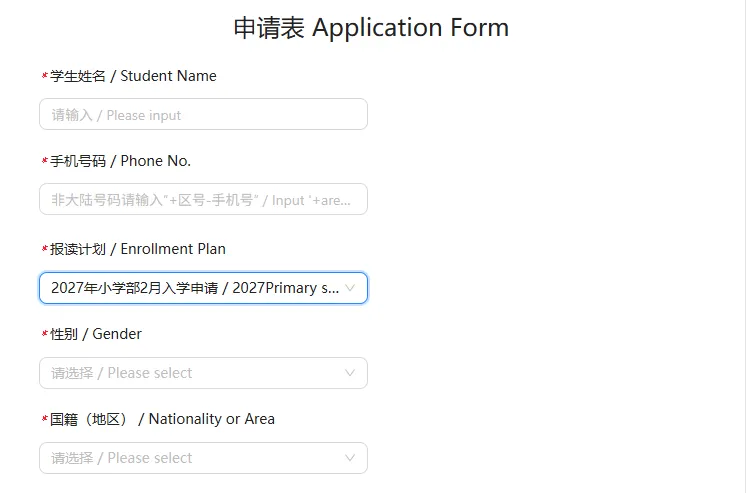Click the red asterisk beside Gender
Image resolution: width=747 pixels, height=493 pixels.
(45, 334)
